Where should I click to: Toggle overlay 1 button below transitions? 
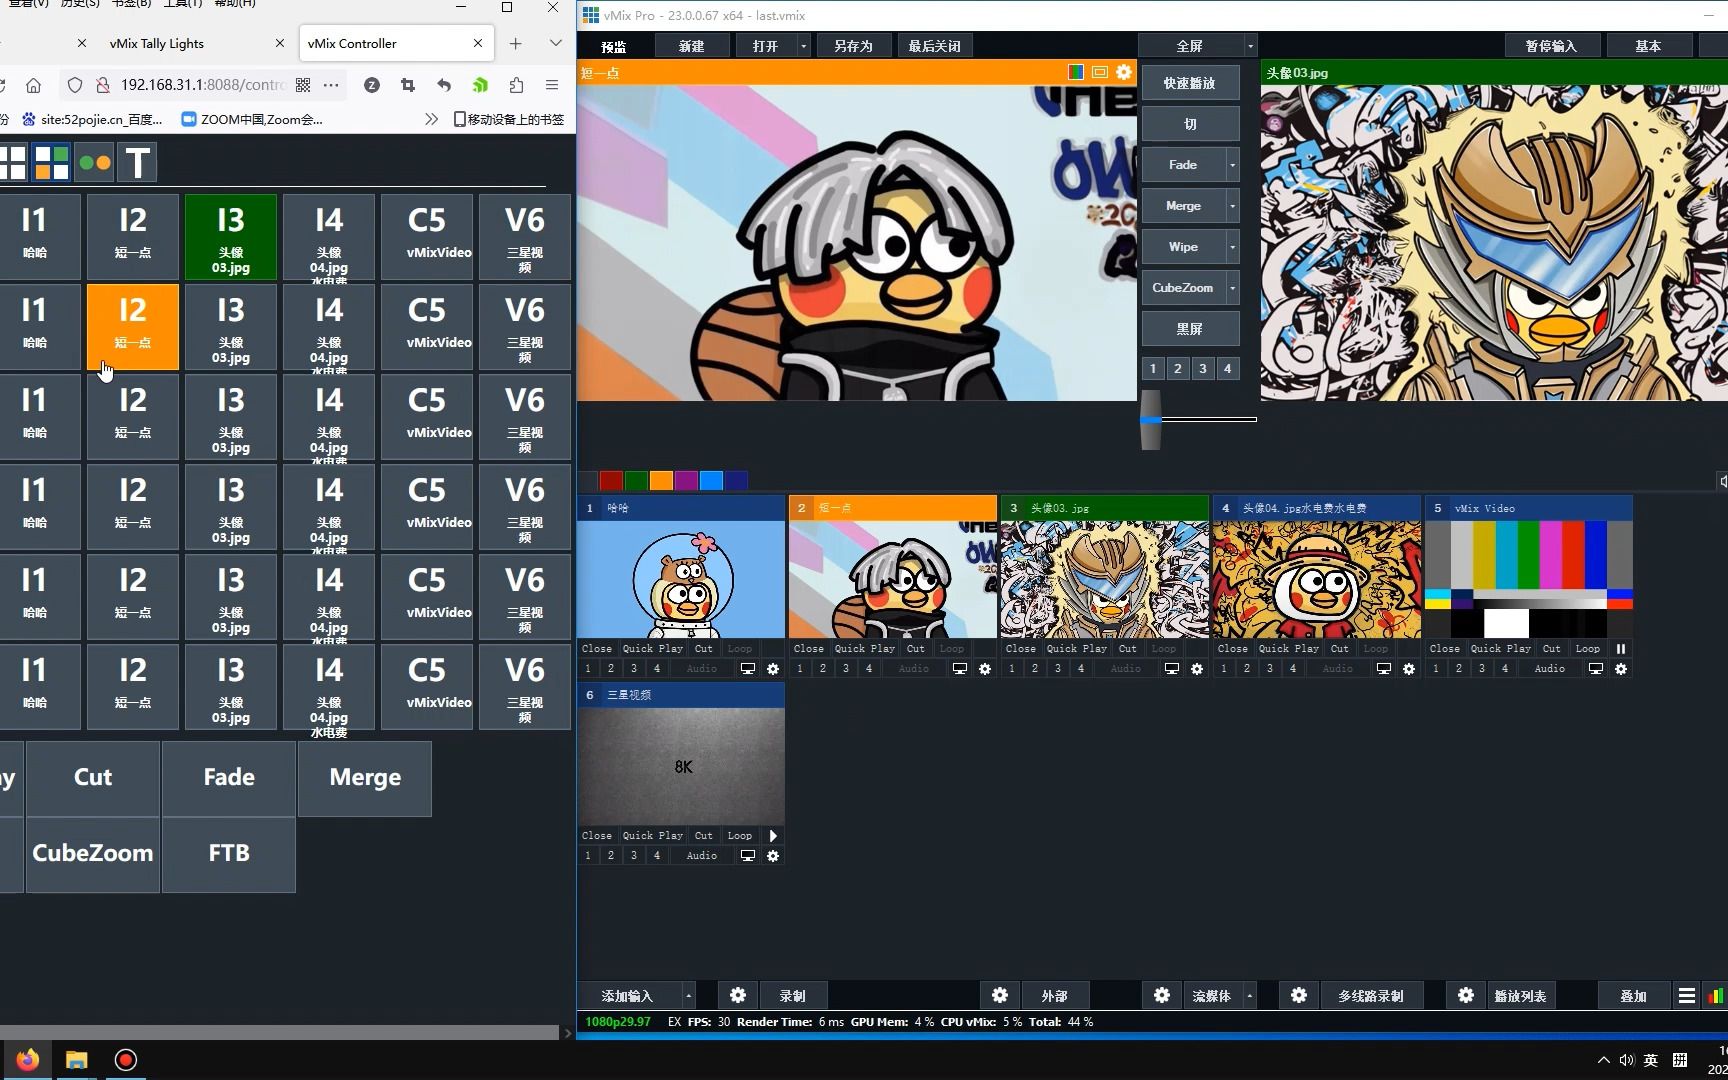1153,369
